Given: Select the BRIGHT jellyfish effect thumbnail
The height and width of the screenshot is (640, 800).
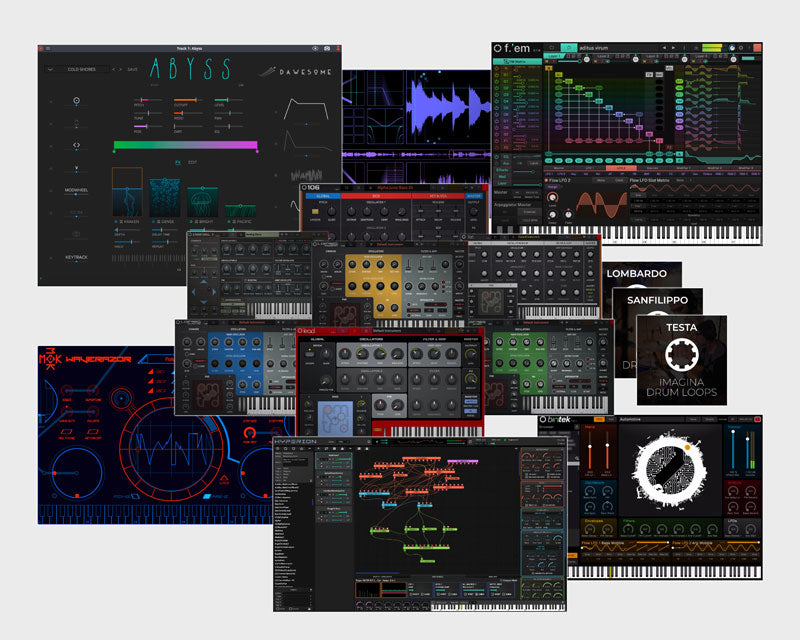Looking at the screenshot, I should coord(203,202).
